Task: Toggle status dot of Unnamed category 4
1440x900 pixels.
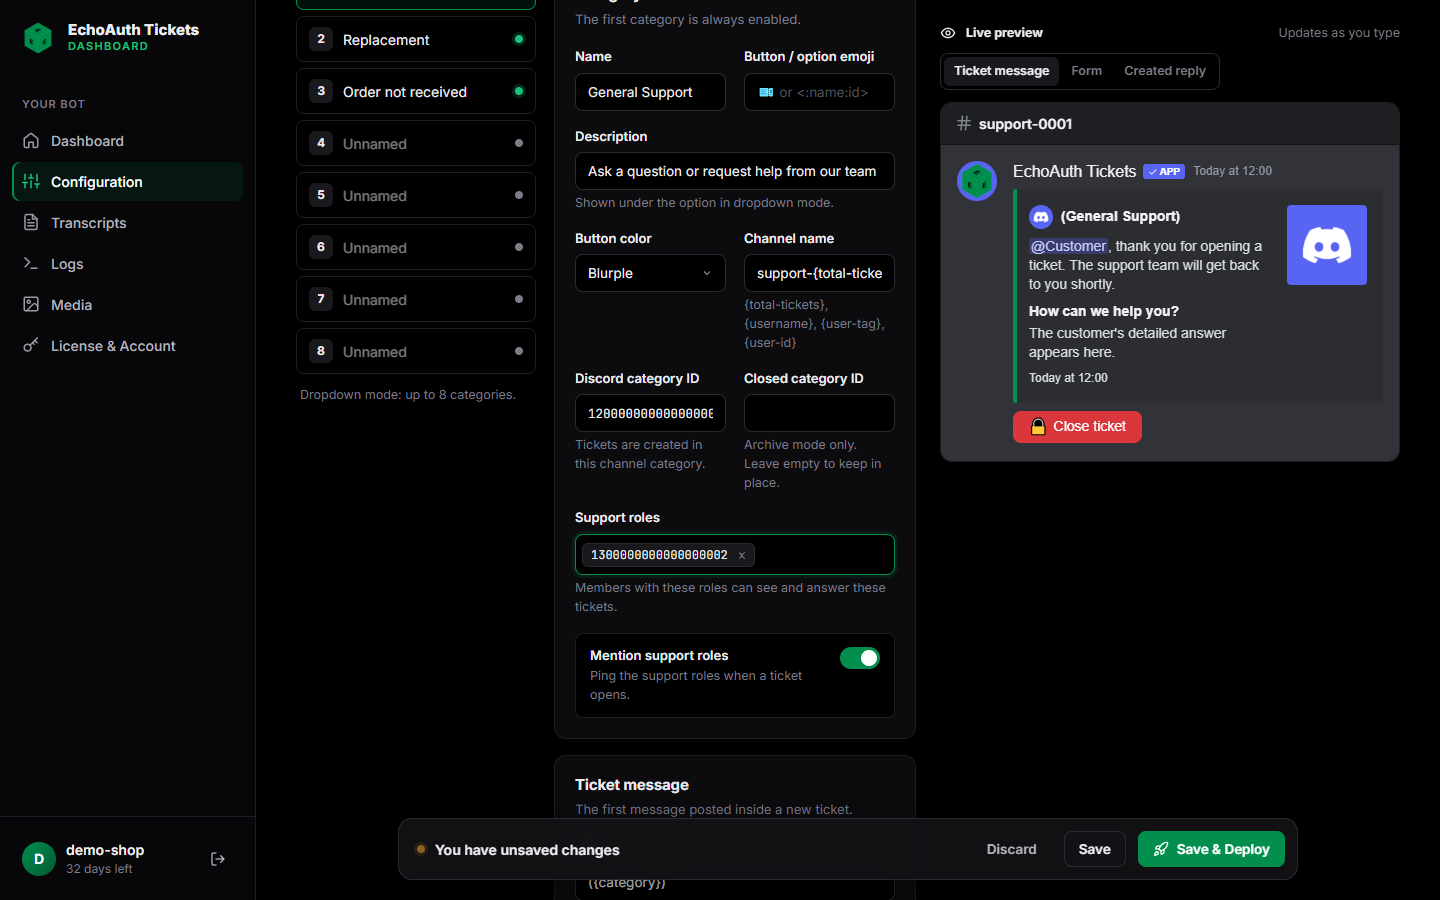Action: click(519, 143)
